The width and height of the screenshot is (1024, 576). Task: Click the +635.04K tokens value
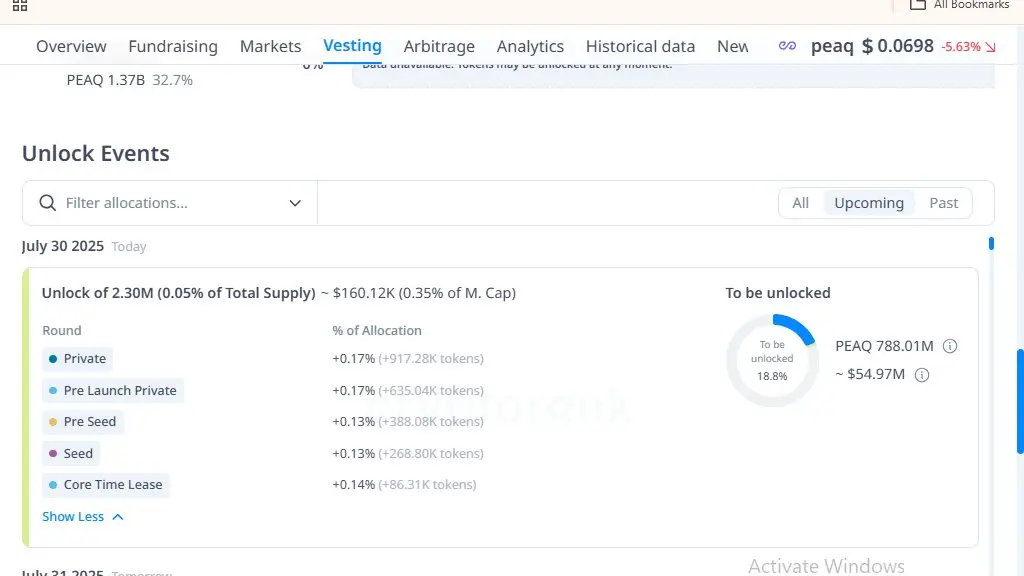(x=431, y=391)
